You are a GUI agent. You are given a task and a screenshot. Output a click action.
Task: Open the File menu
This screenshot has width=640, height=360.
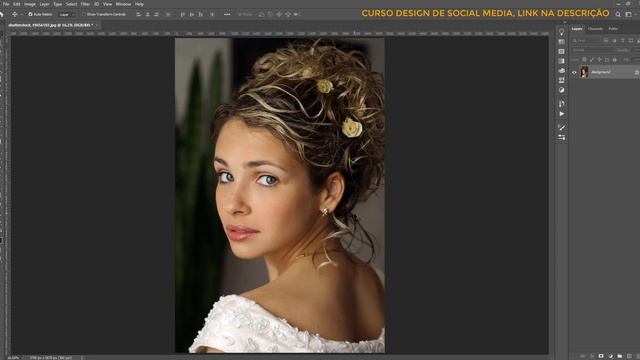[x=6, y=4]
